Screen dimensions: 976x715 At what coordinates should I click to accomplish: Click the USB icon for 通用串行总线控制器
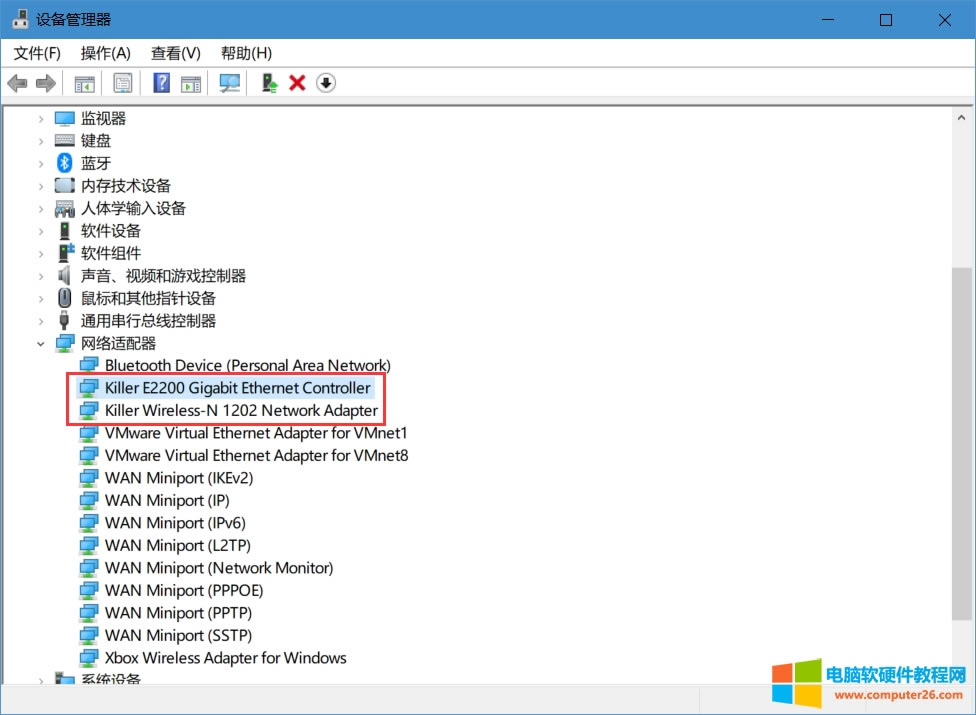click(63, 320)
